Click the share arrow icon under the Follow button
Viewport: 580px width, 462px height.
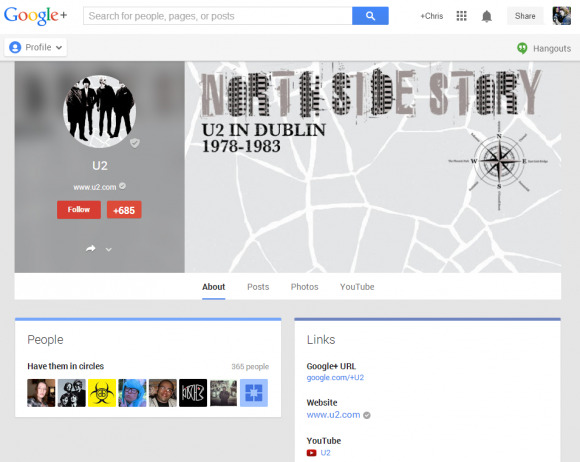91,249
